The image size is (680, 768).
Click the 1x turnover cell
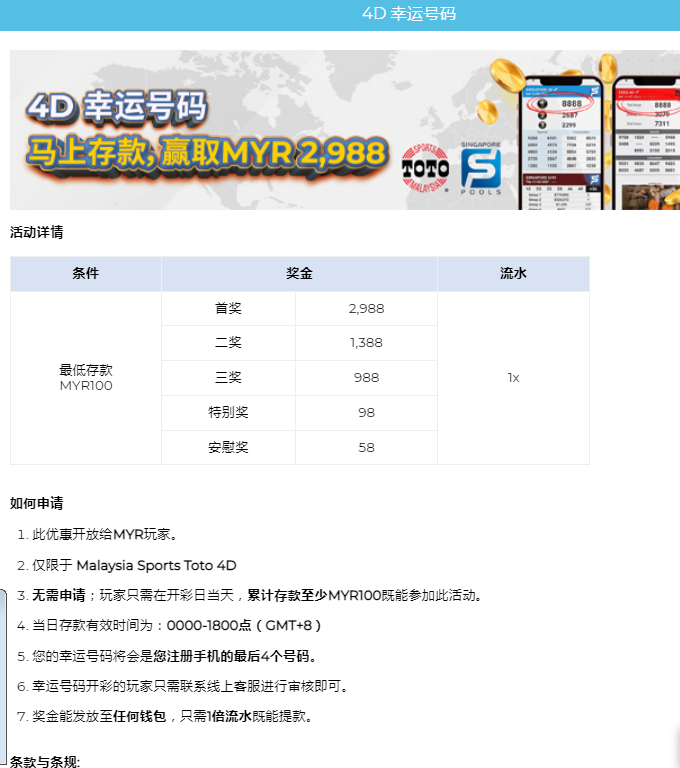pyautogui.click(x=513, y=378)
